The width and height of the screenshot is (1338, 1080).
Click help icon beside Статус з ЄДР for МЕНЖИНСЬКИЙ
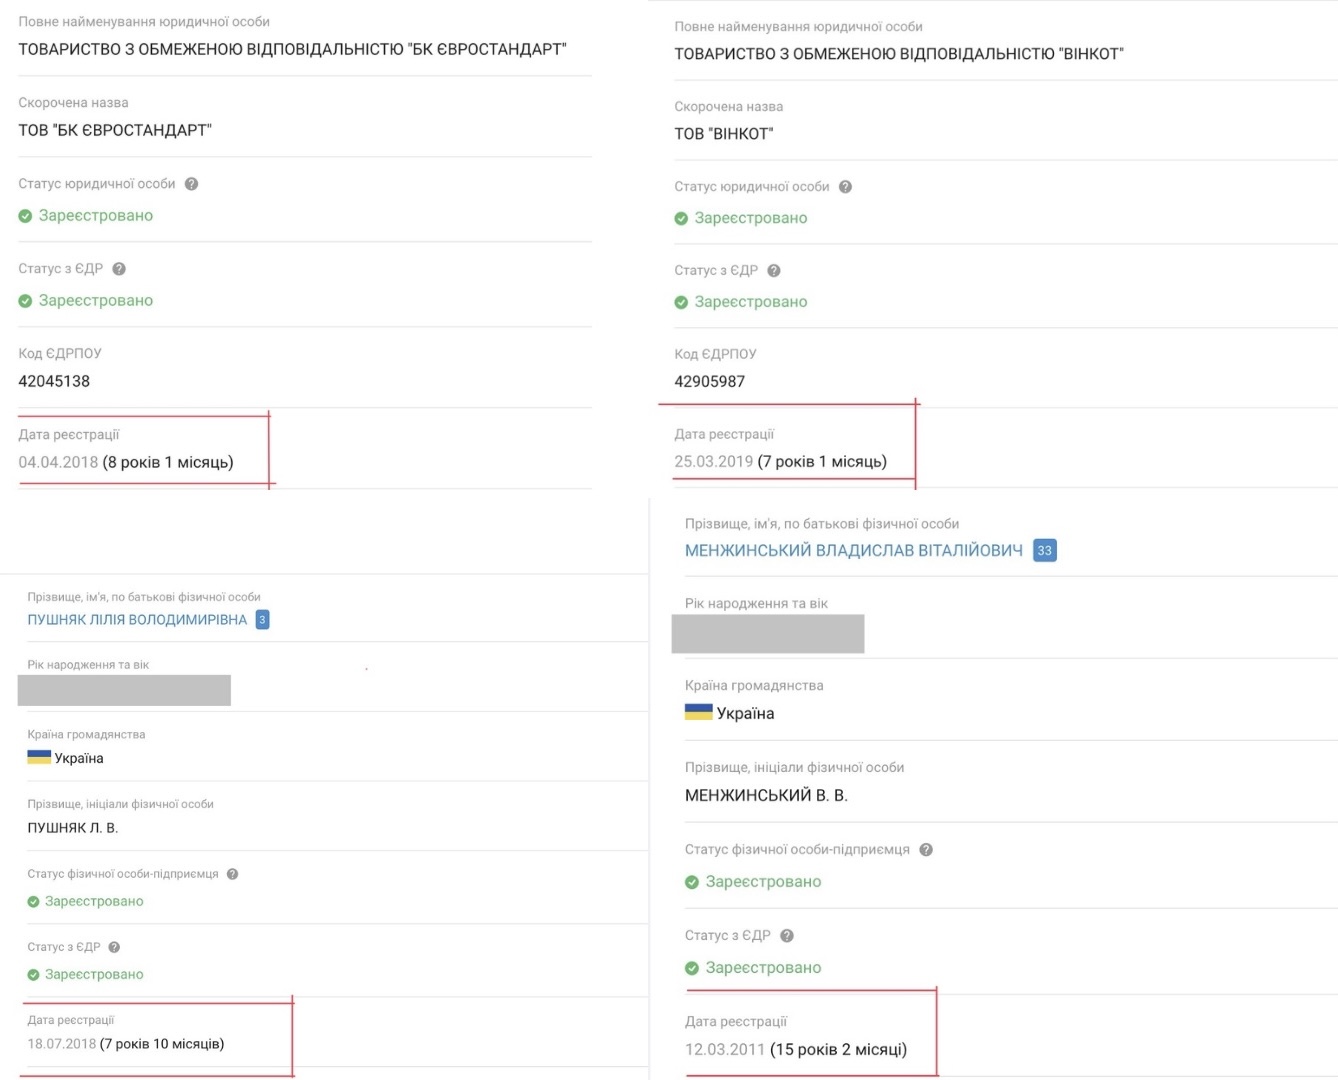[787, 936]
